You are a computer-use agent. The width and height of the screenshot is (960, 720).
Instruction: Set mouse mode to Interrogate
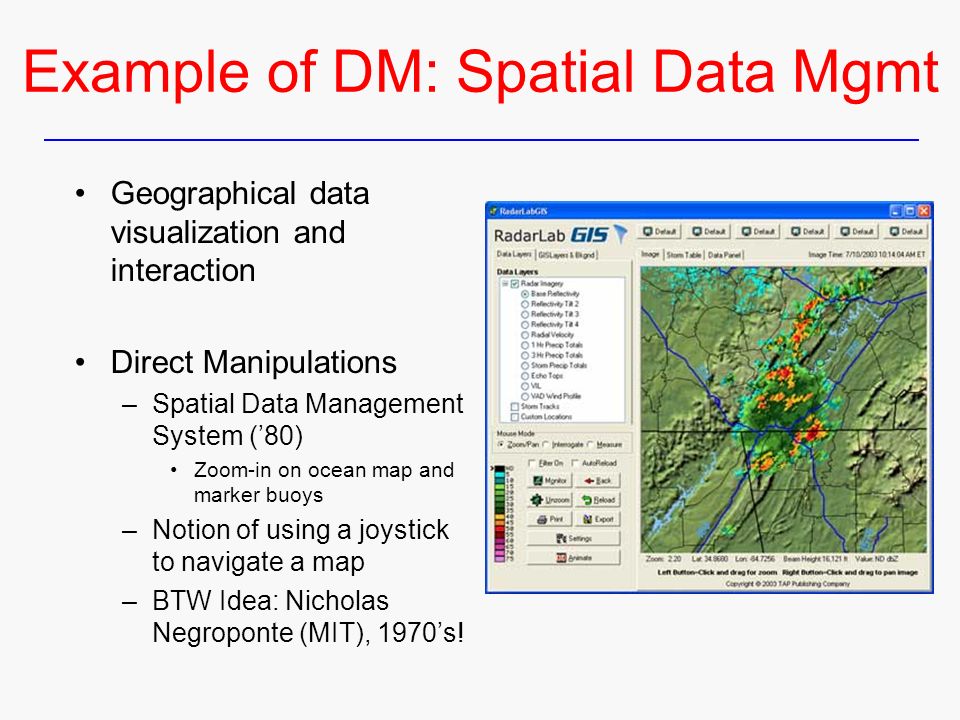[546, 444]
